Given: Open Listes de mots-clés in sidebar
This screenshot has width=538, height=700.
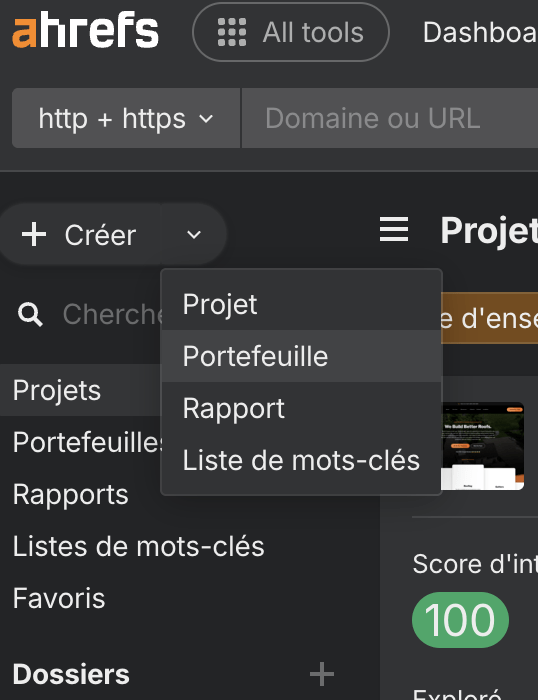Looking at the screenshot, I should [x=138, y=546].
